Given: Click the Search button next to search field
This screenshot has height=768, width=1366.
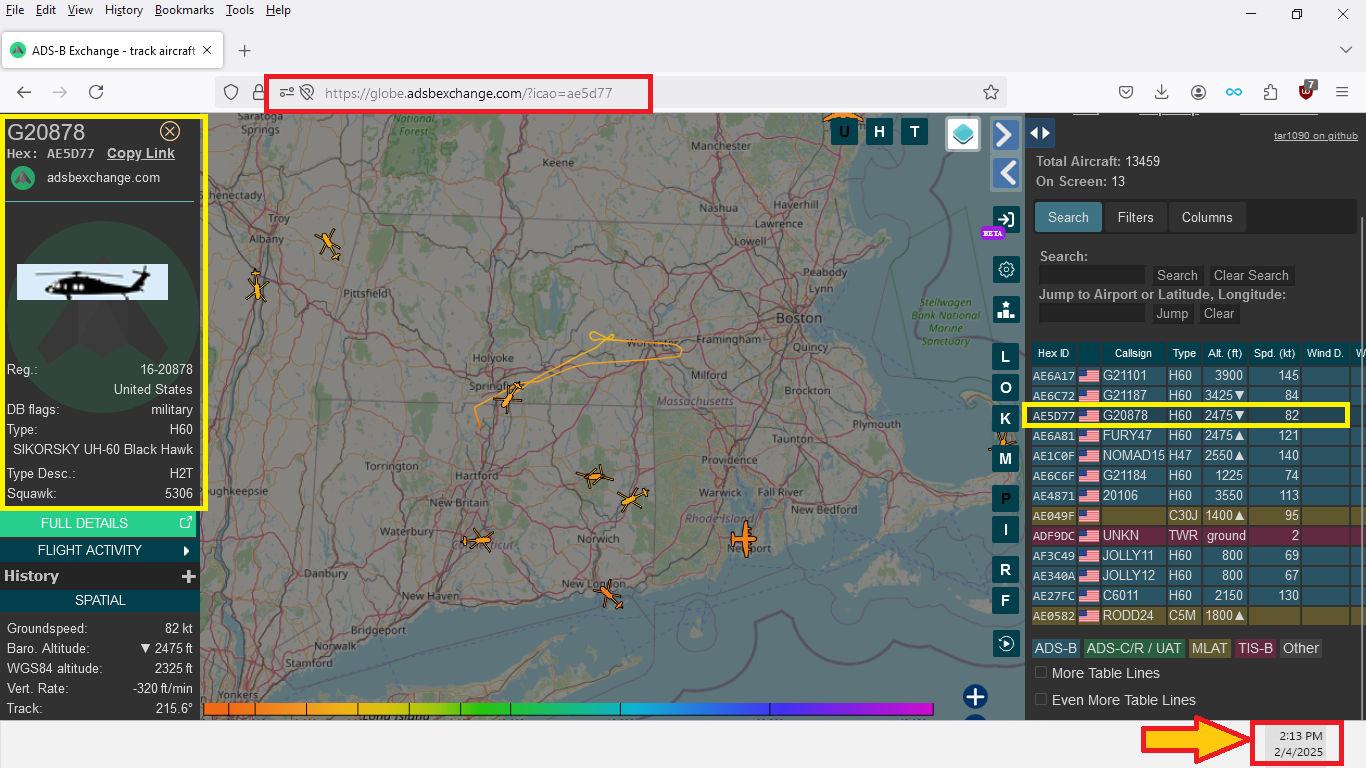Looking at the screenshot, I should [1177, 275].
